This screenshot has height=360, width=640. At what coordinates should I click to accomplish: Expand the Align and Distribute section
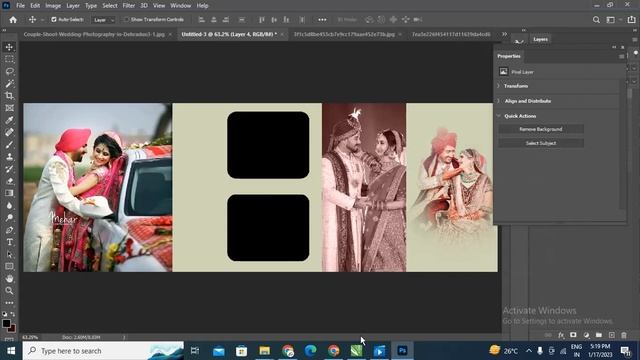(498, 101)
